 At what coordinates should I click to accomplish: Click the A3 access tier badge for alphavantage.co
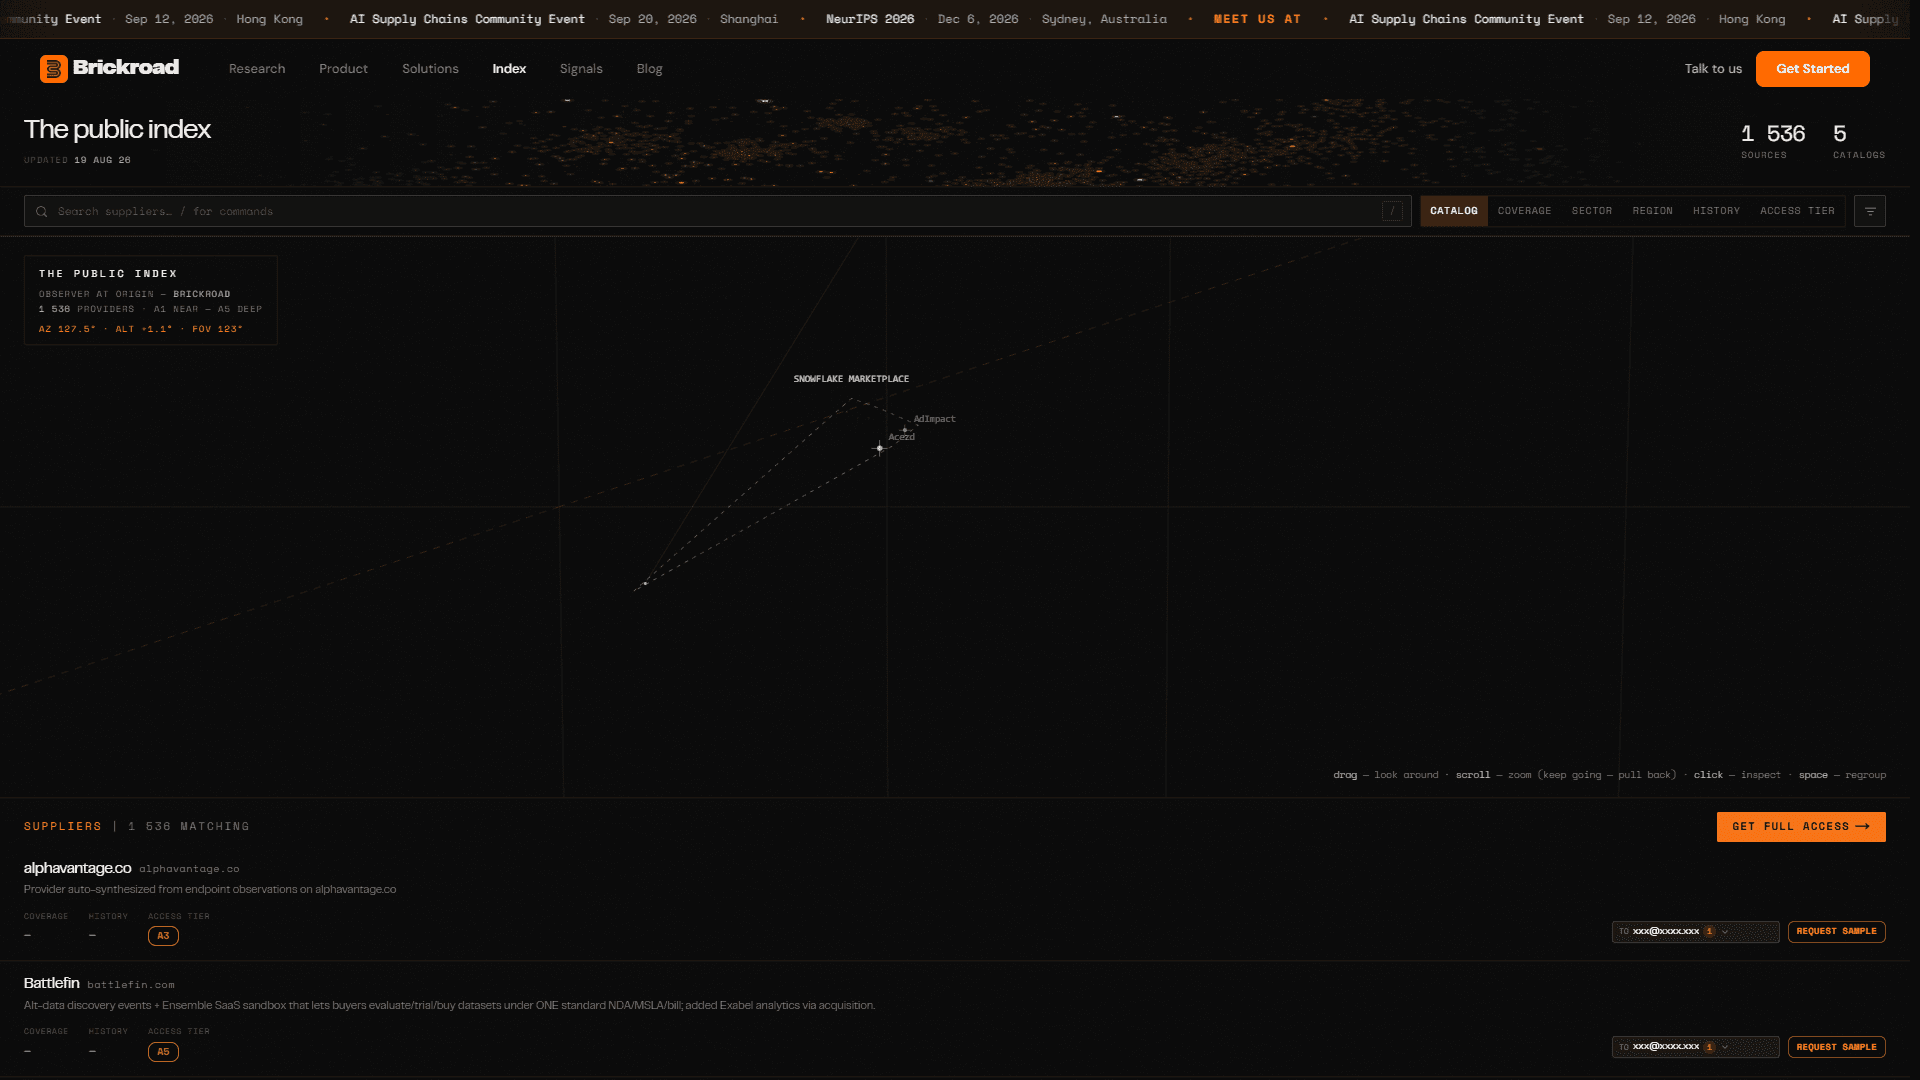click(163, 936)
